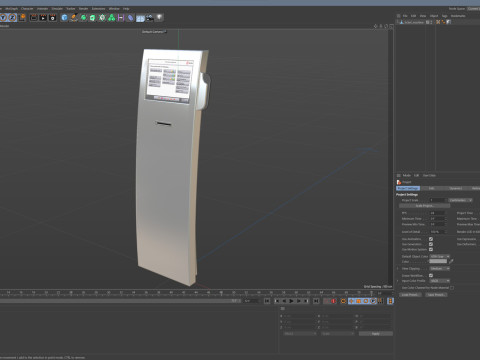
Task: Click the Level of Detail field
Action: [437, 232]
